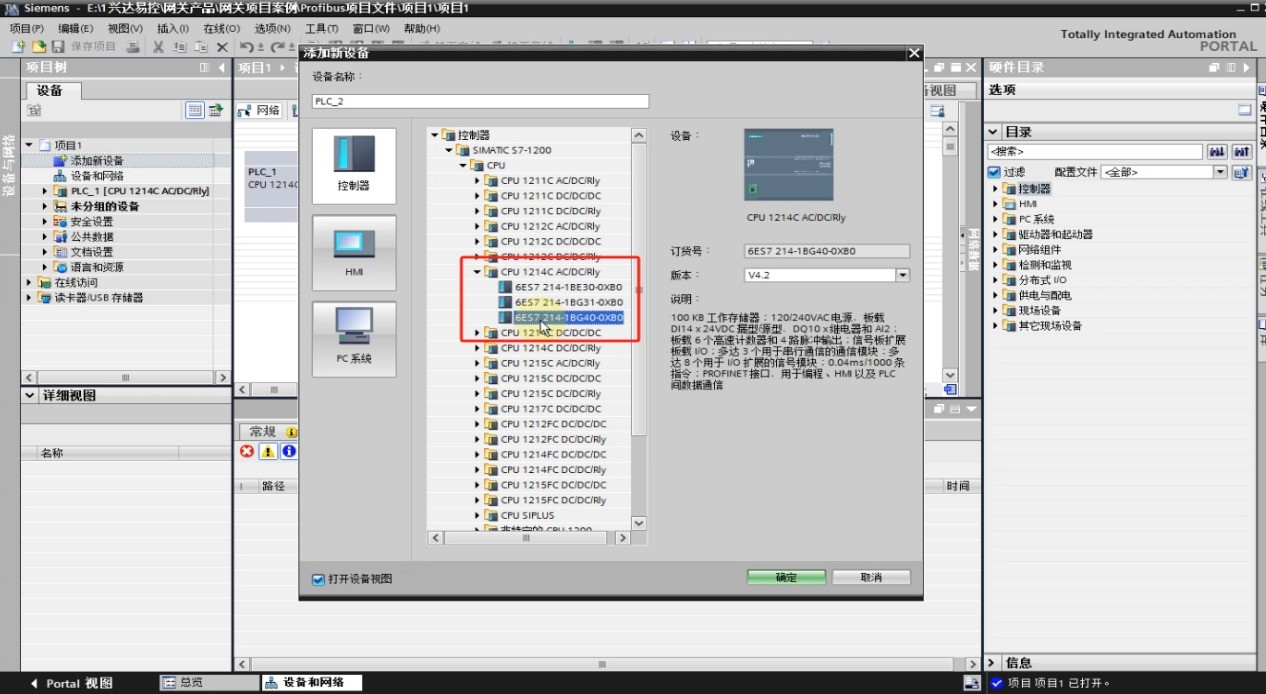
Task: Click the print toolbar icon
Action: (x=133, y=47)
